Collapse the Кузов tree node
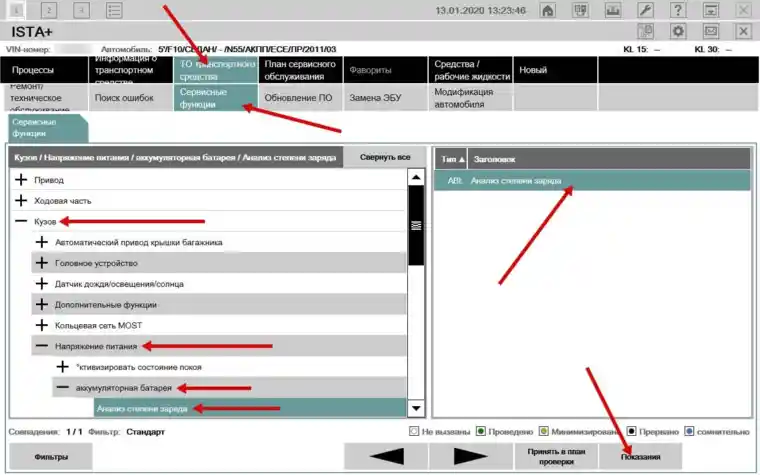Screen dimensions: 760x475 [x=21, y=222]
